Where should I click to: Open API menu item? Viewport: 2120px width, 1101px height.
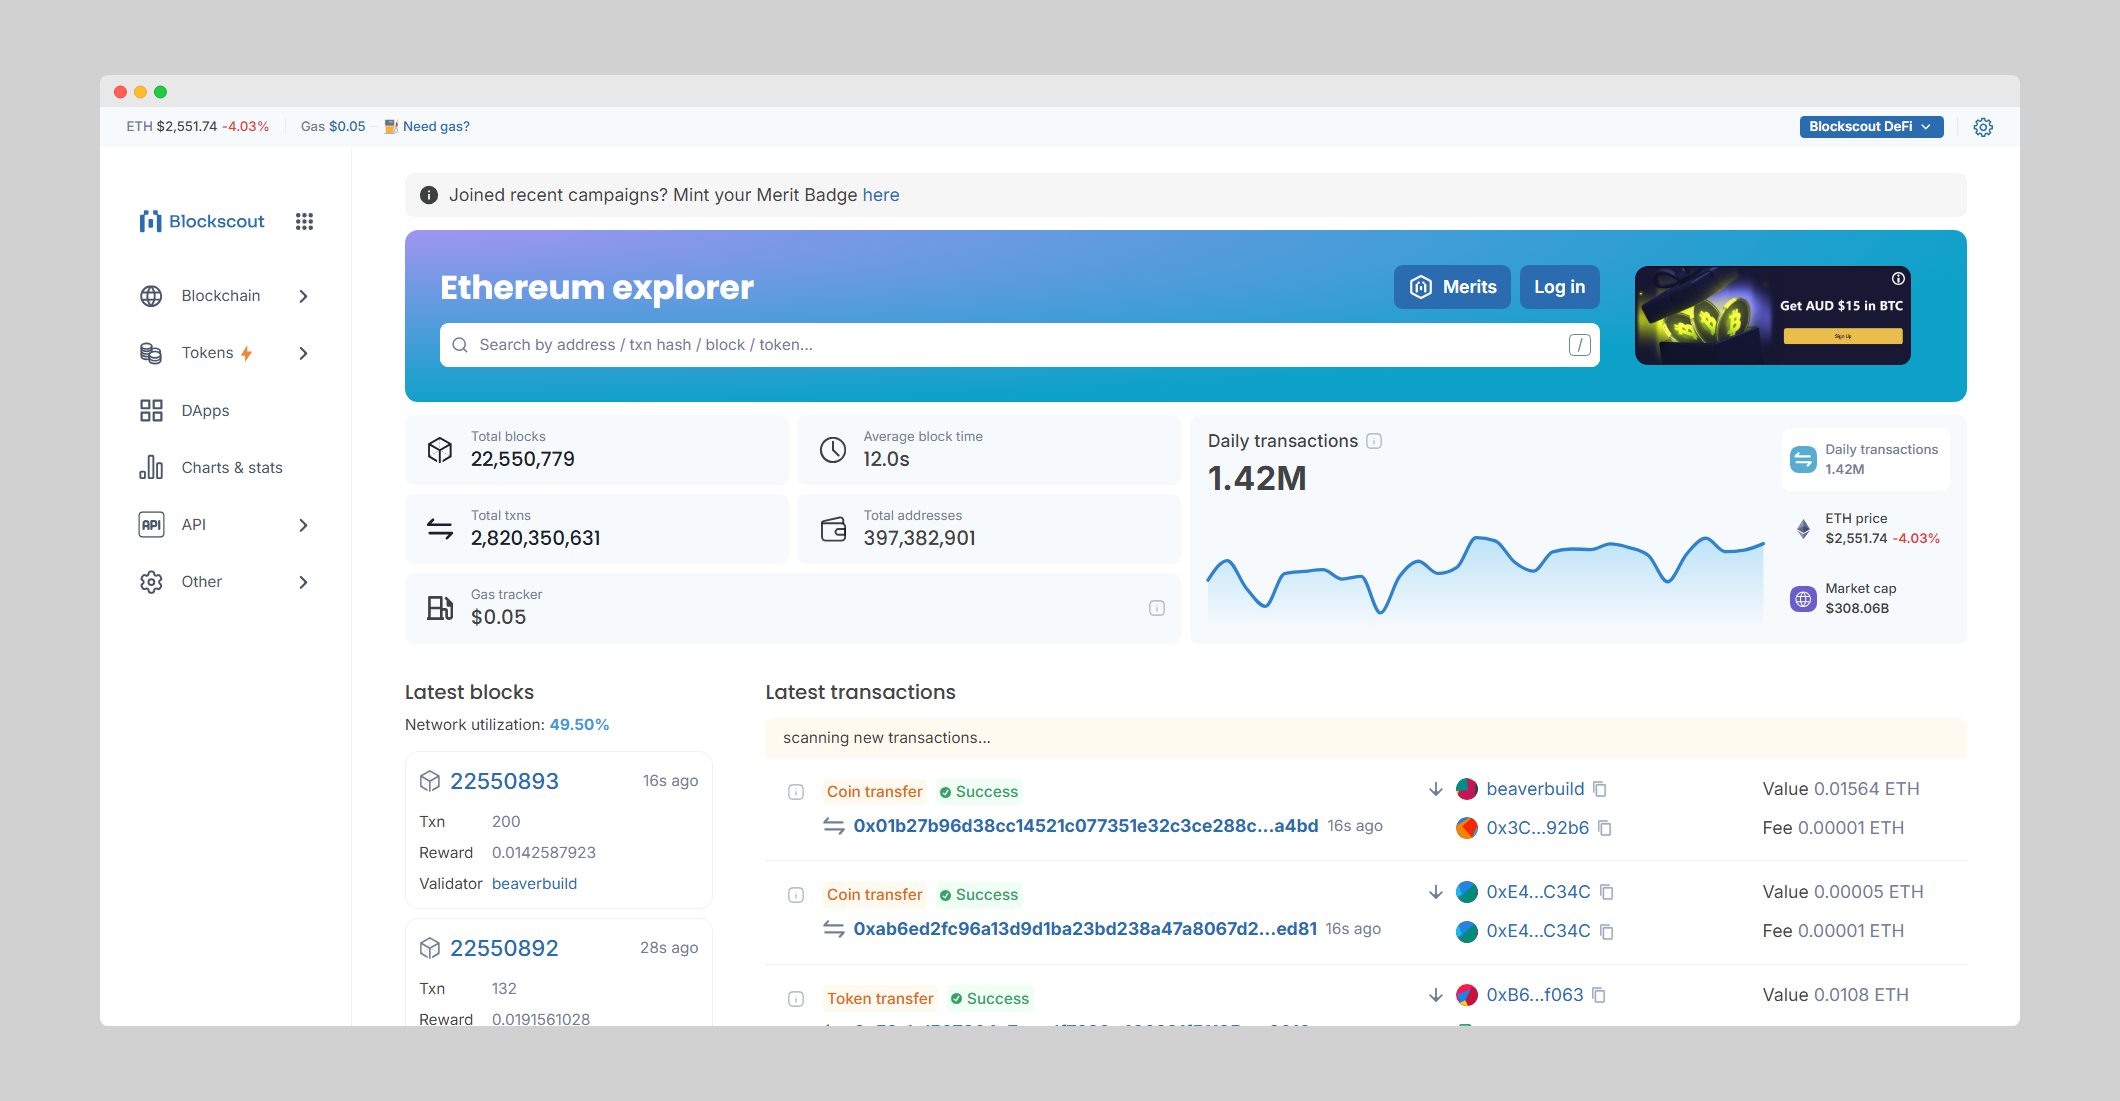(226, 524)
